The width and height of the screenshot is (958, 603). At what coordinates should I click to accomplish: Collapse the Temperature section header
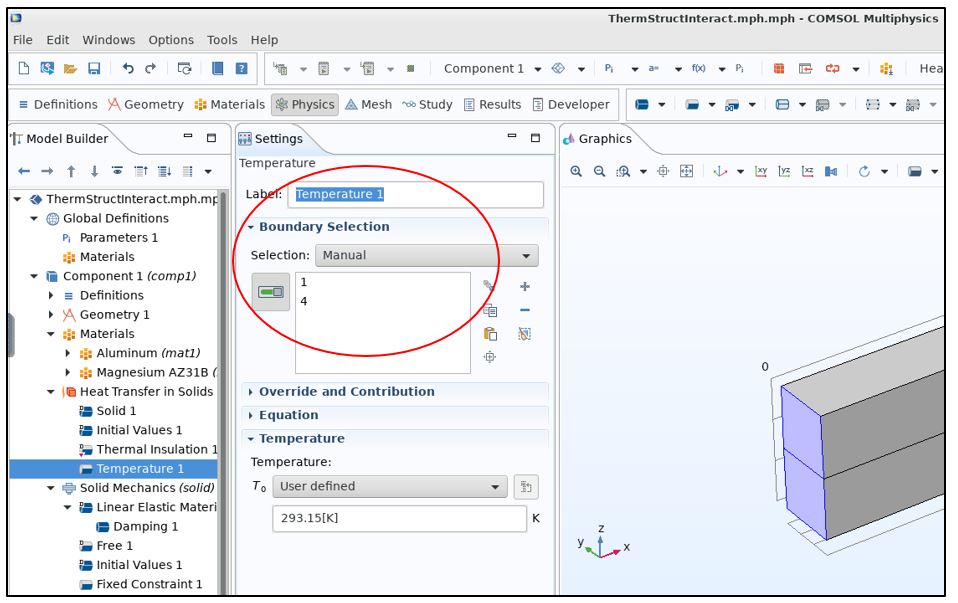pos(250,439)
